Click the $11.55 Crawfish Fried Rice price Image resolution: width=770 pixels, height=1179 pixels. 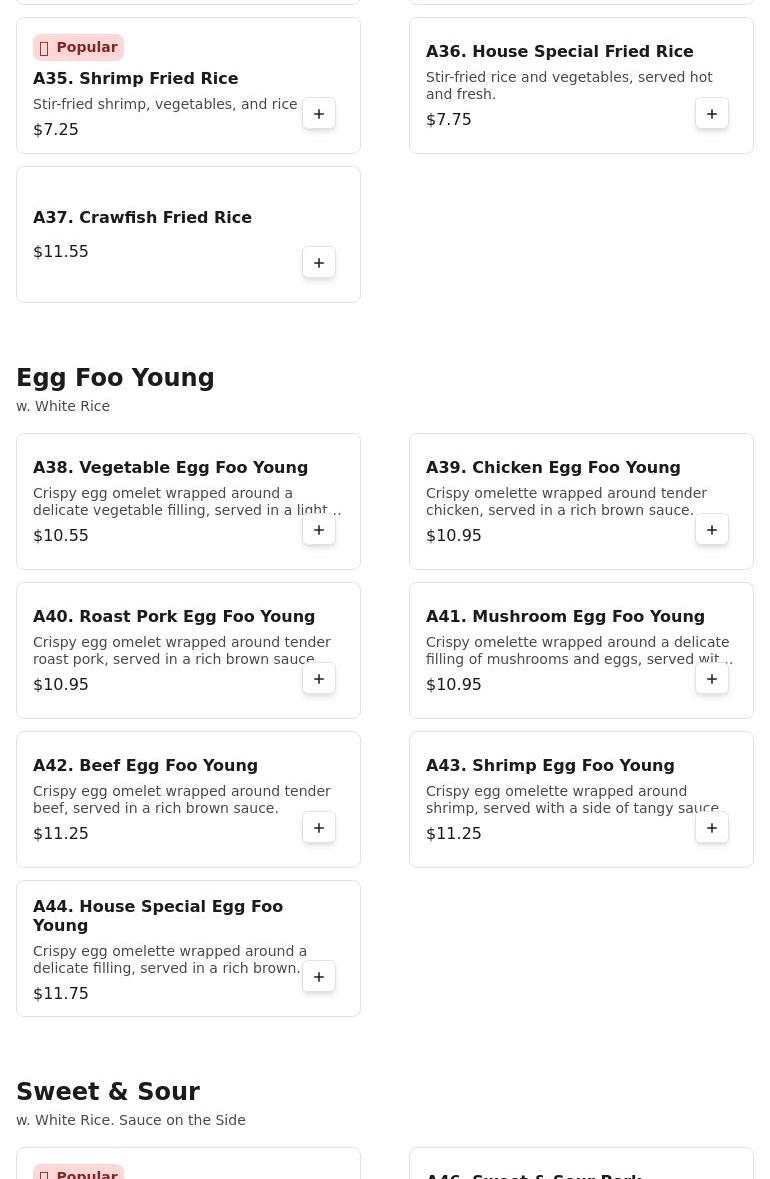coord(61,251)
